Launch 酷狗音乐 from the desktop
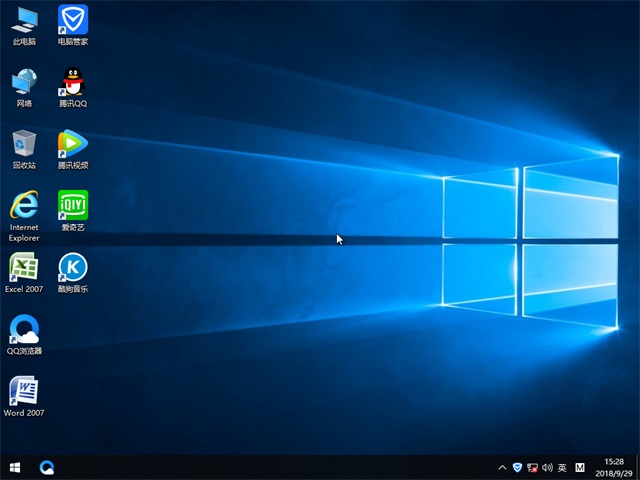The width and height of the screenshot is (640, 480). tap(72, 268)
